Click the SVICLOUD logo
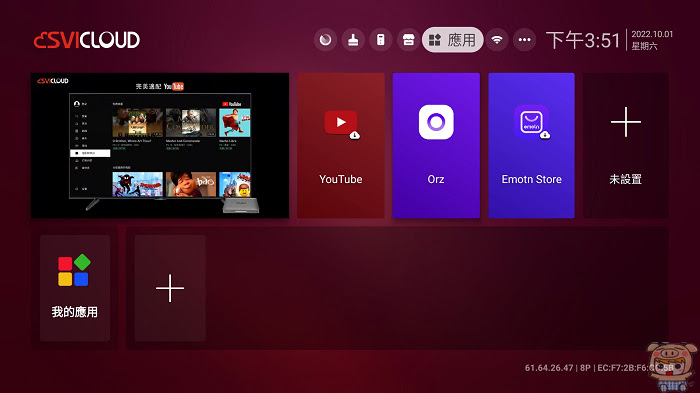Viewport: 700px width, 393px height. coord(87,40)
